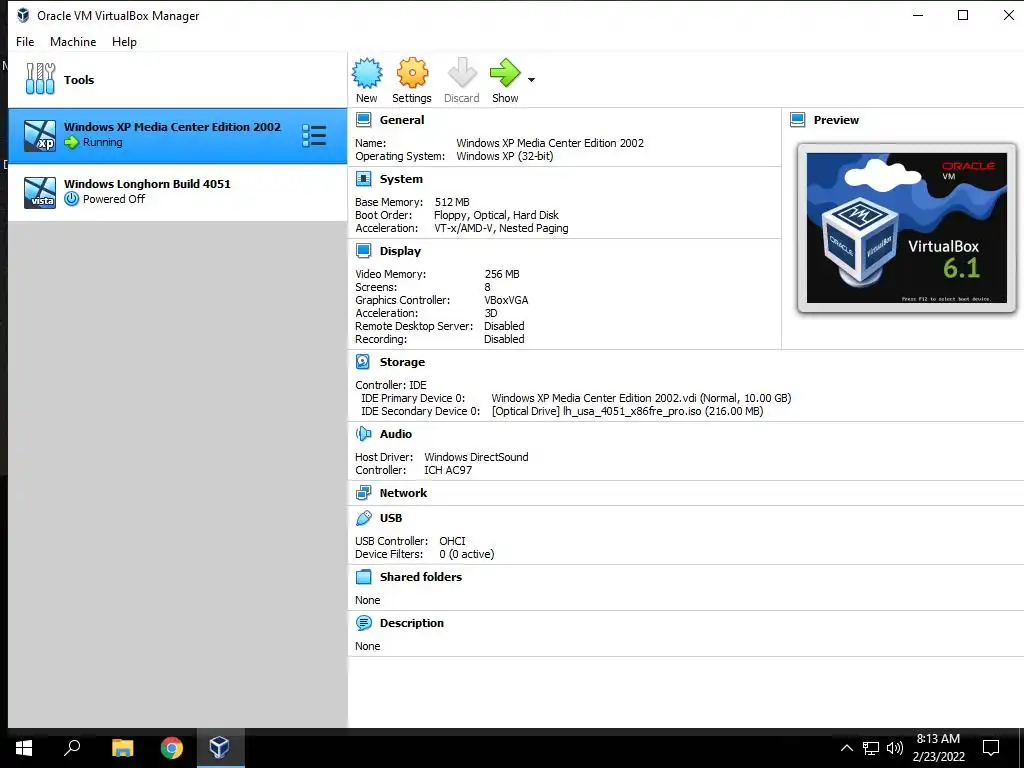
Task: Click the green Show arrow icon
Action: [505, 72]
